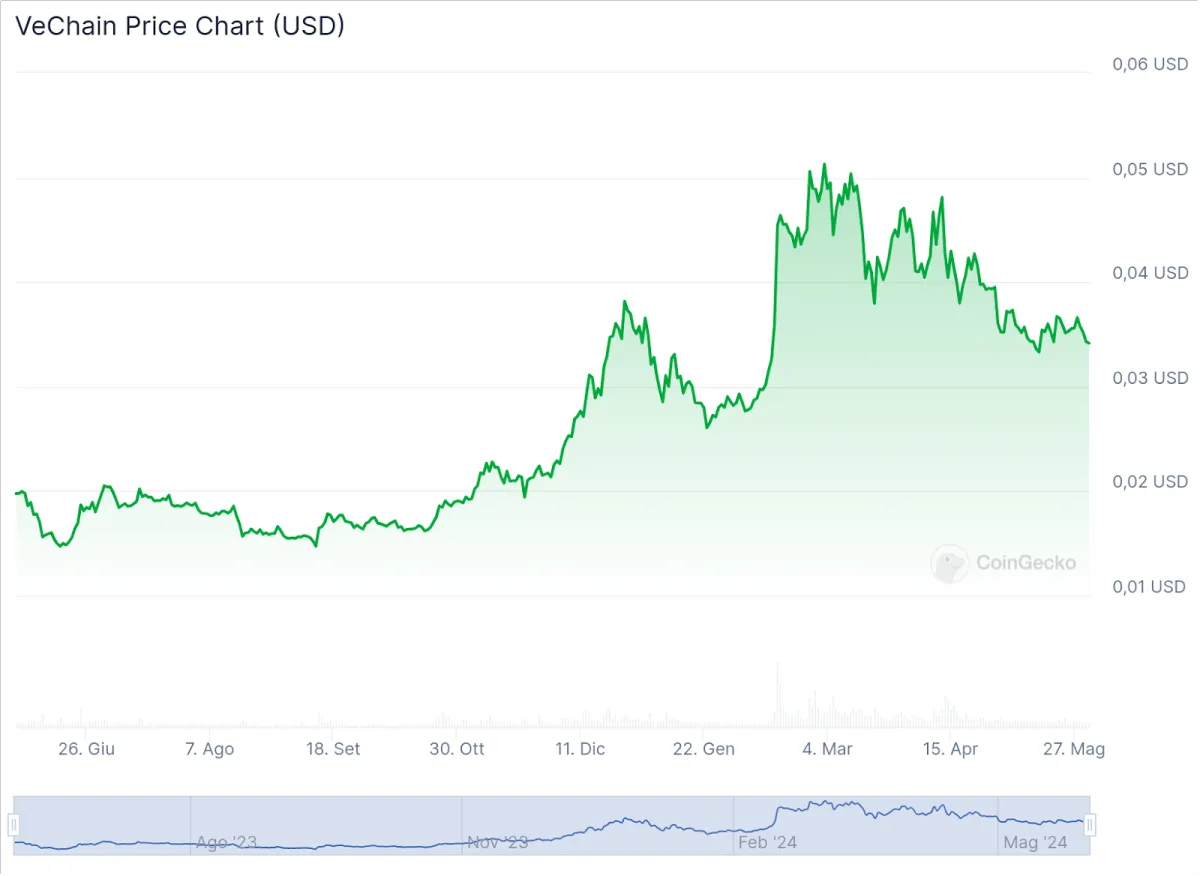
Task: Click Feb '24 in the navigator
Action: pyautogui.click(x=768, y=843)
